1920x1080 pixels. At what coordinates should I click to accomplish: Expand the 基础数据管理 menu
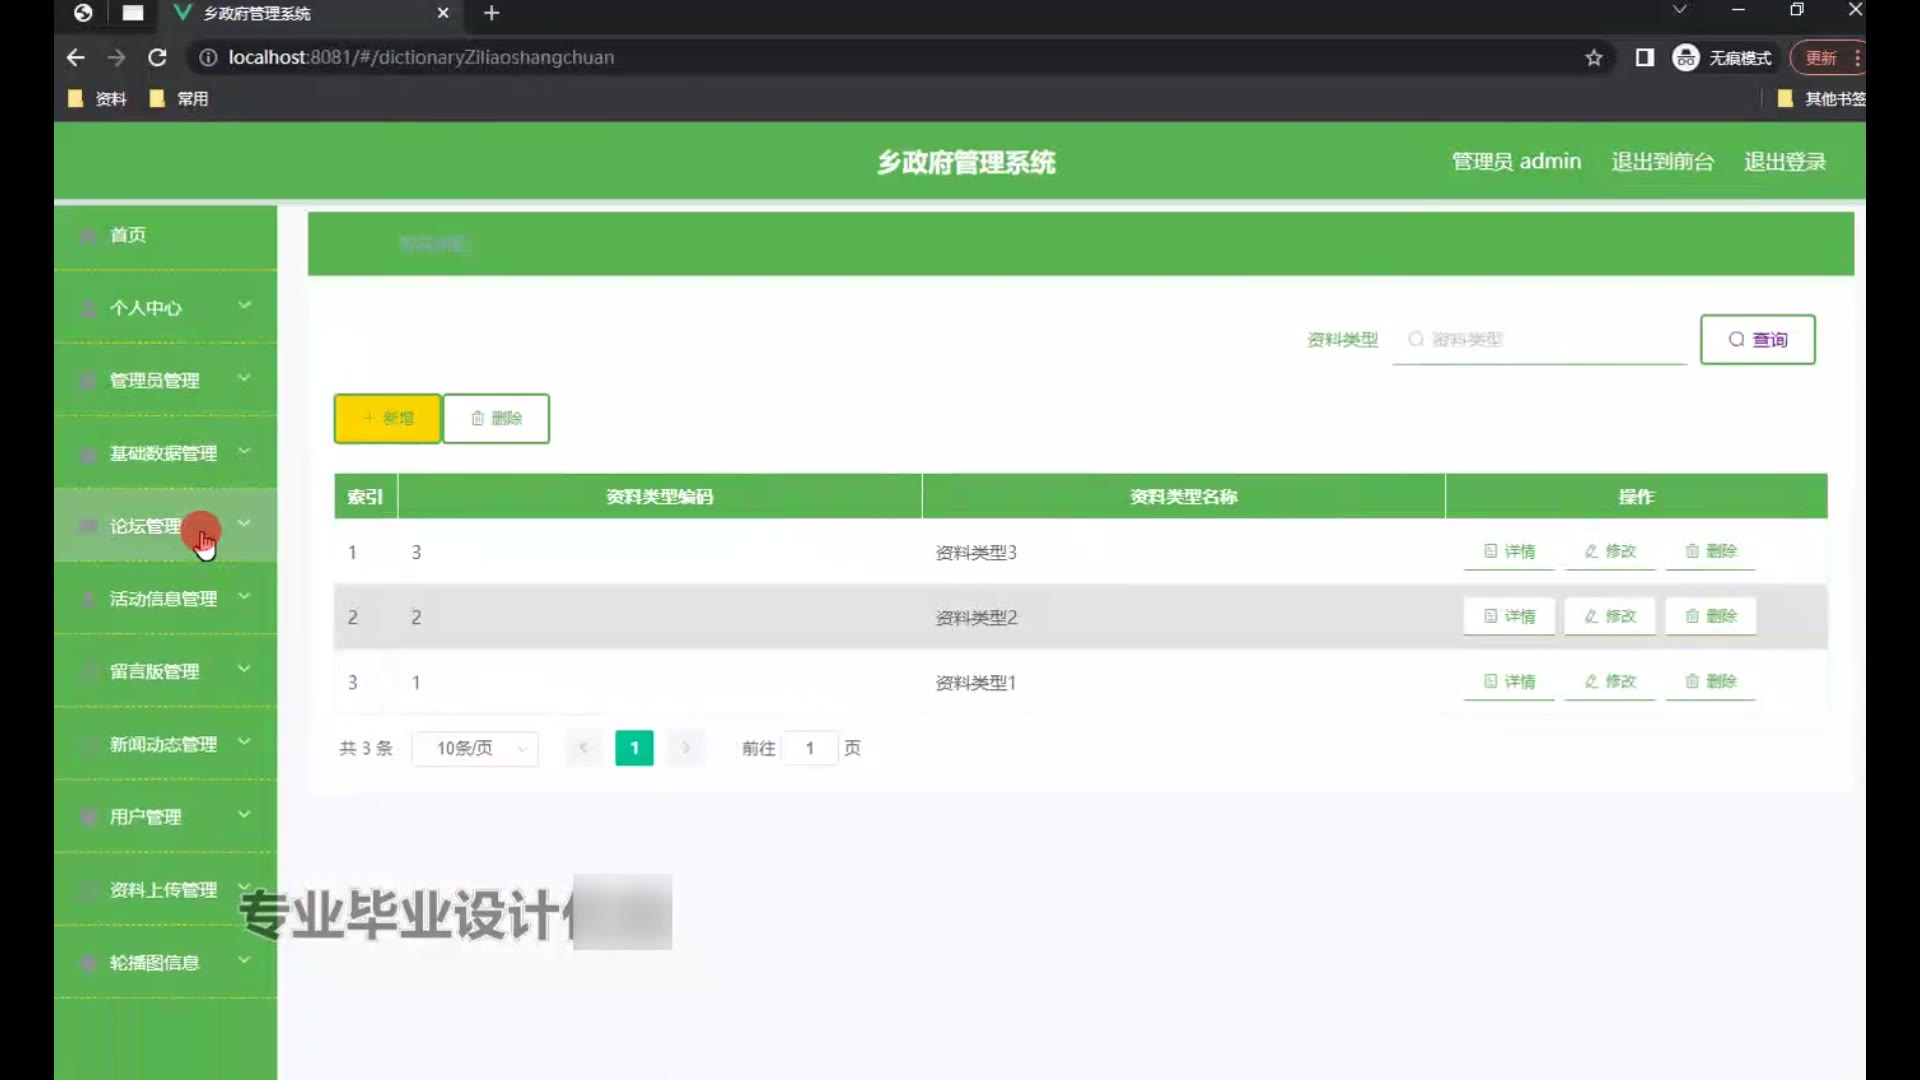pyautogui.click(x=165, y=453)
